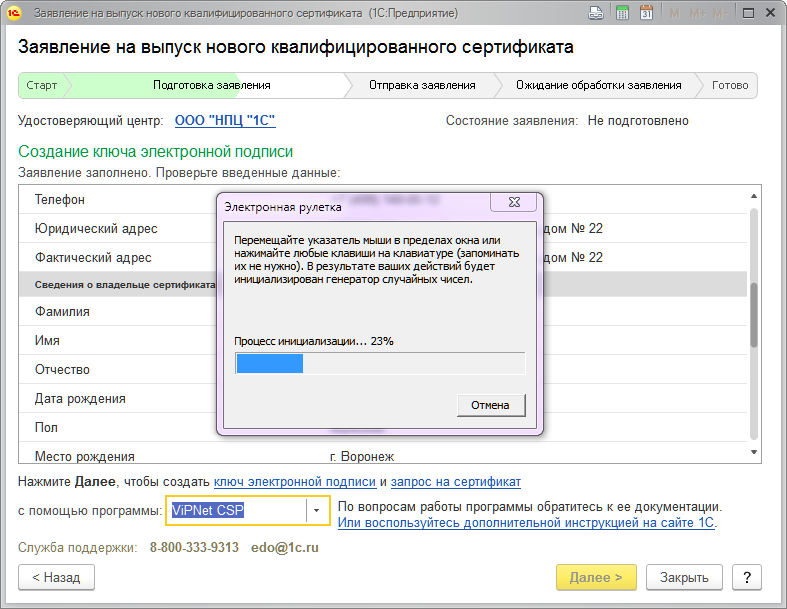Click the support phone 8-800-333-9313
Screen dimensions: 787x609
click(194, 548)
